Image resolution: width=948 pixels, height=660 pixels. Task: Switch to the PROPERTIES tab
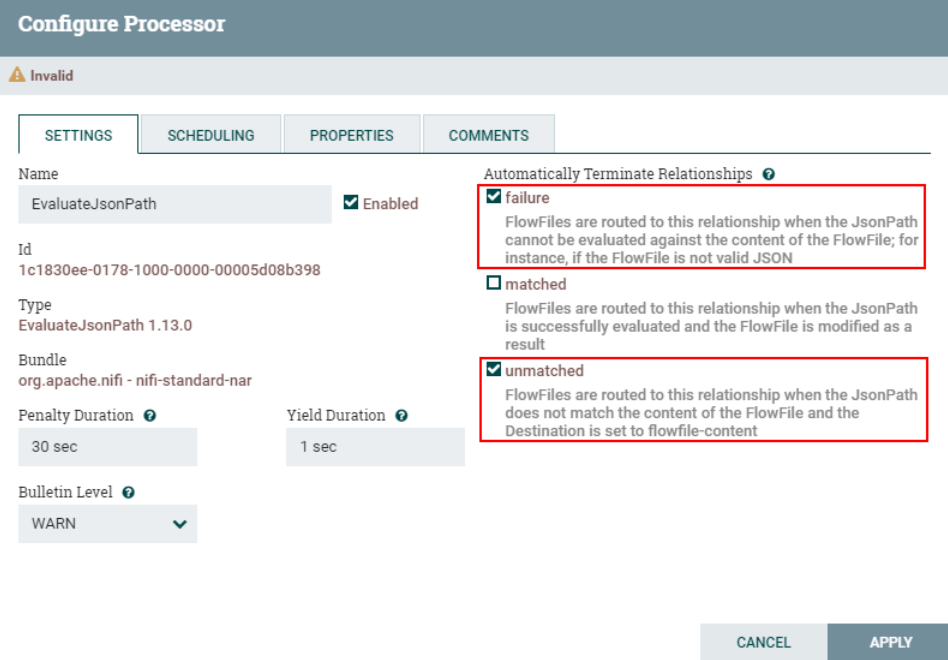(351, 135)
